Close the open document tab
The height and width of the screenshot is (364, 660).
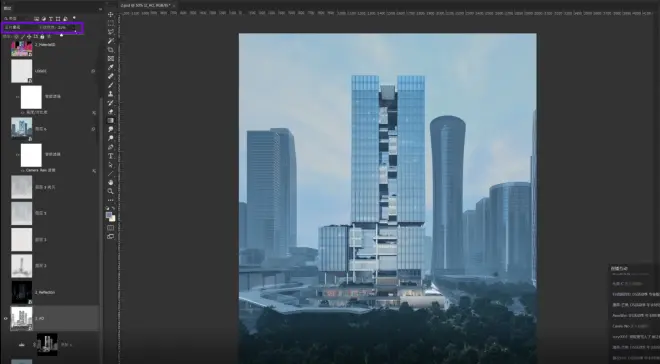[x=173, y=5]
